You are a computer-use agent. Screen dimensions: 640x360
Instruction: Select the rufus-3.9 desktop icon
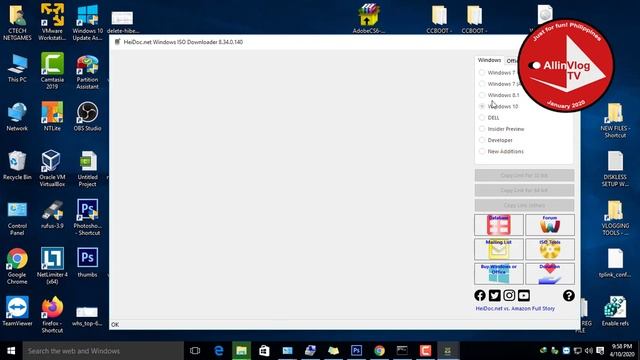pyautogui.click(x=52, y=214)
